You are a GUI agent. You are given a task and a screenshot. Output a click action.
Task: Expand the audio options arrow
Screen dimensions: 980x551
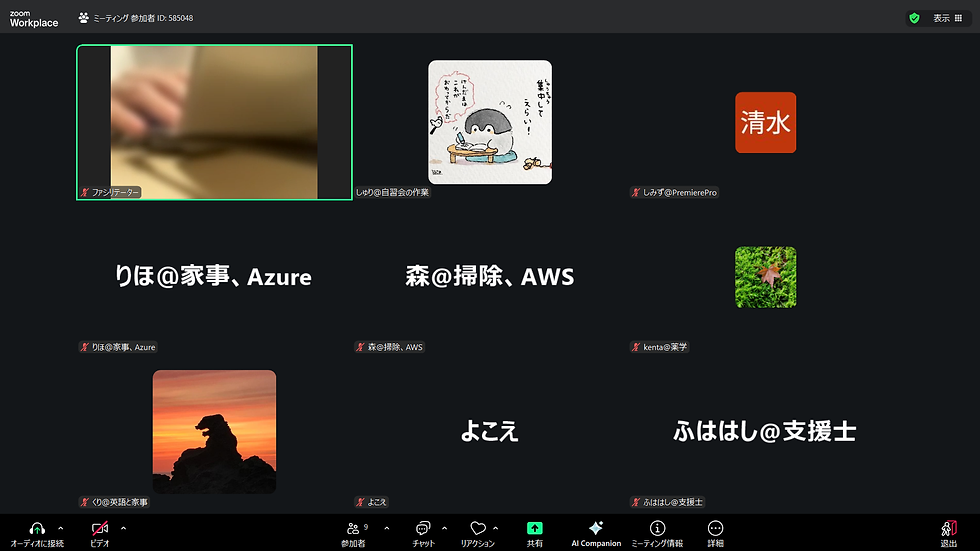point(61,529)
